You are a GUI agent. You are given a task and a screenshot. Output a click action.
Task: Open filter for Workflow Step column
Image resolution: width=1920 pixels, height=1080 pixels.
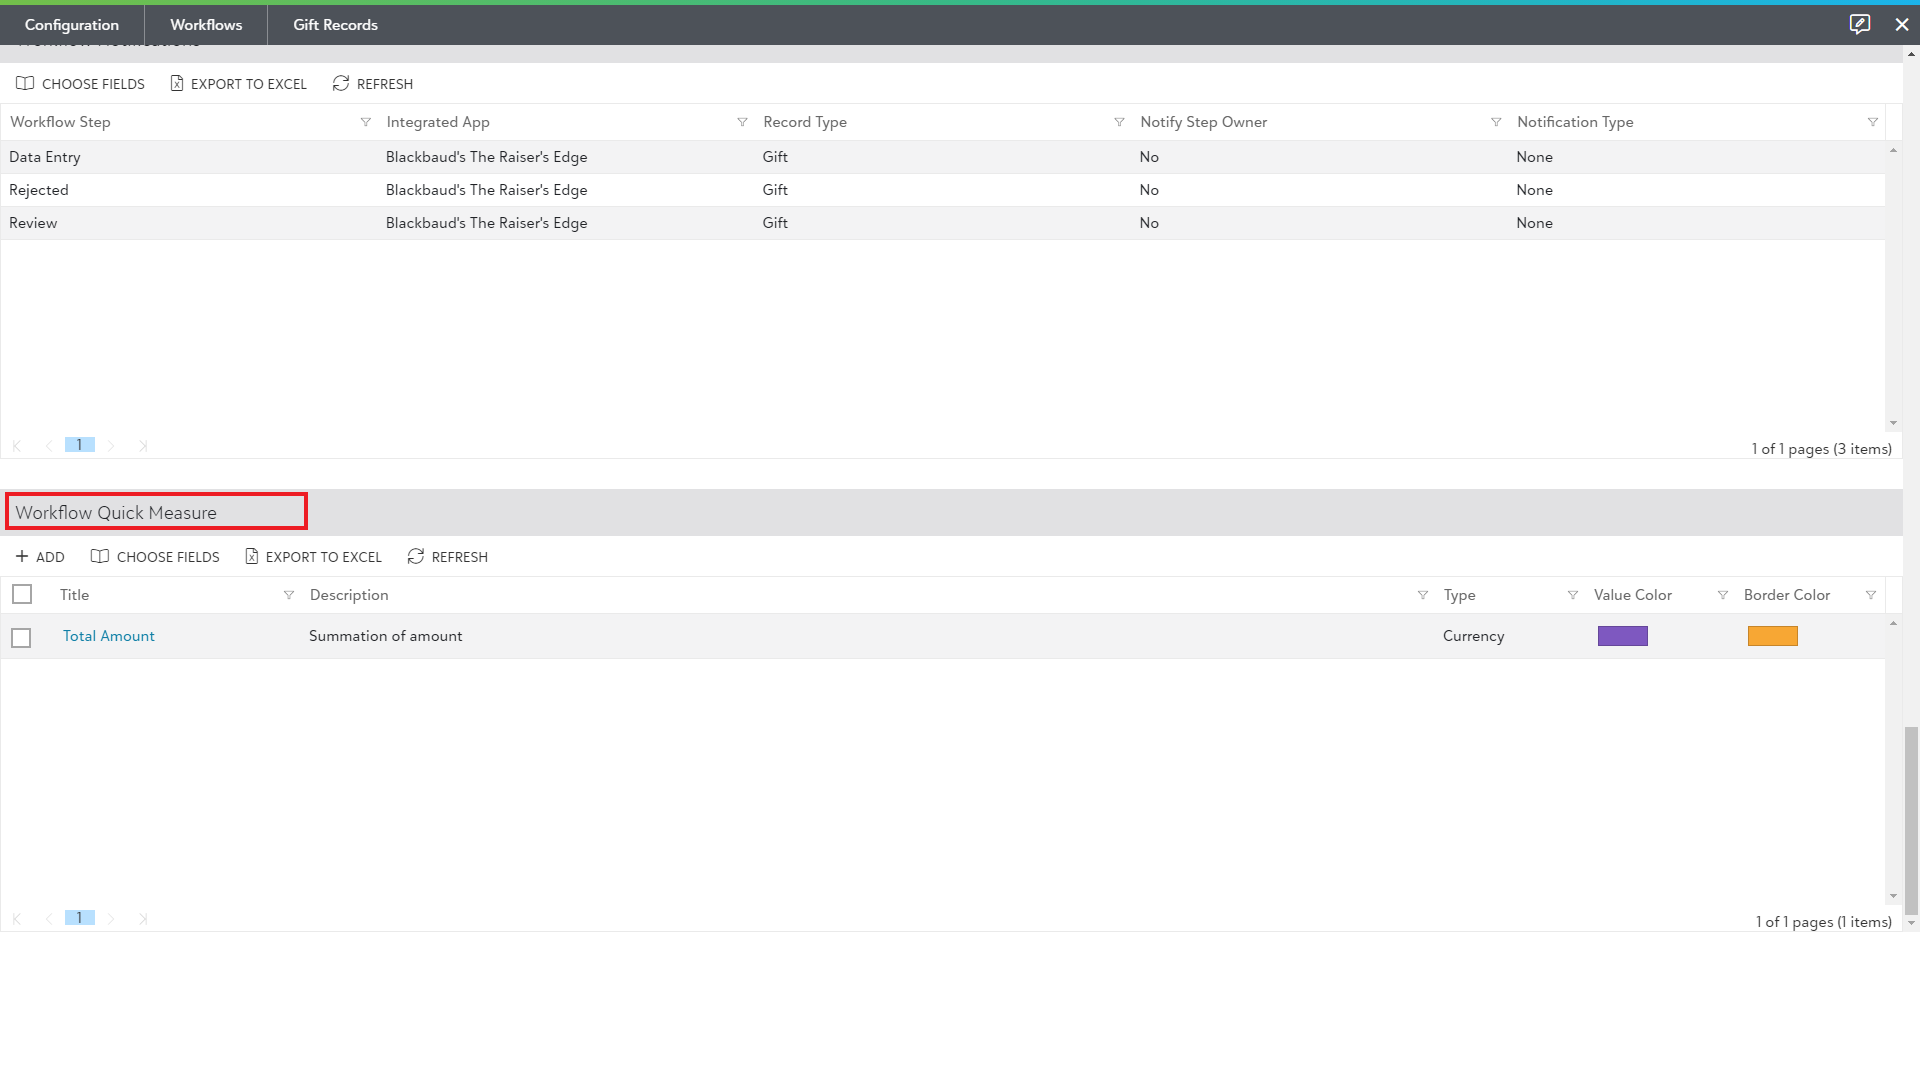tap(365, 122)
